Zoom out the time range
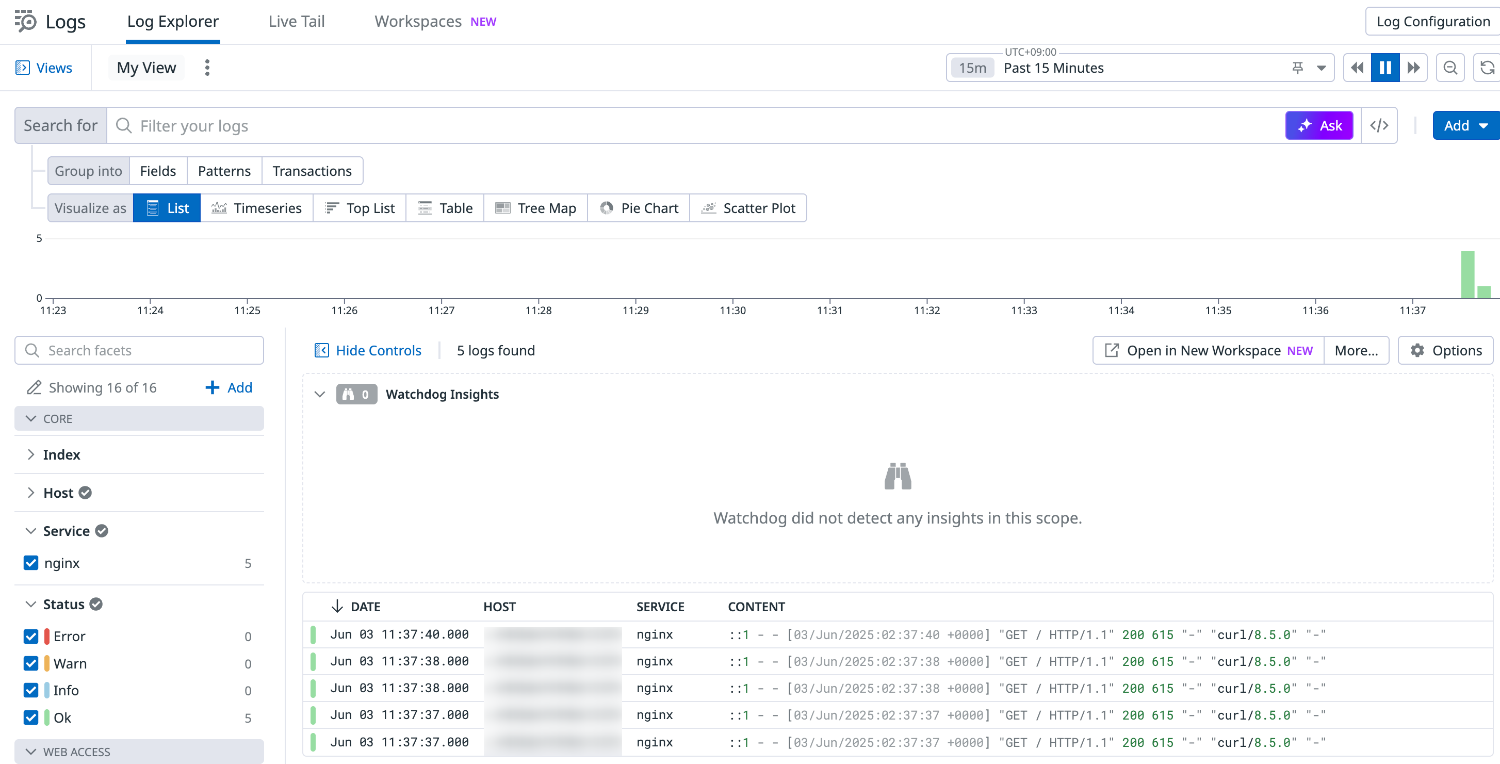This screenshot has width=1500, height=764. [1450, 68]
